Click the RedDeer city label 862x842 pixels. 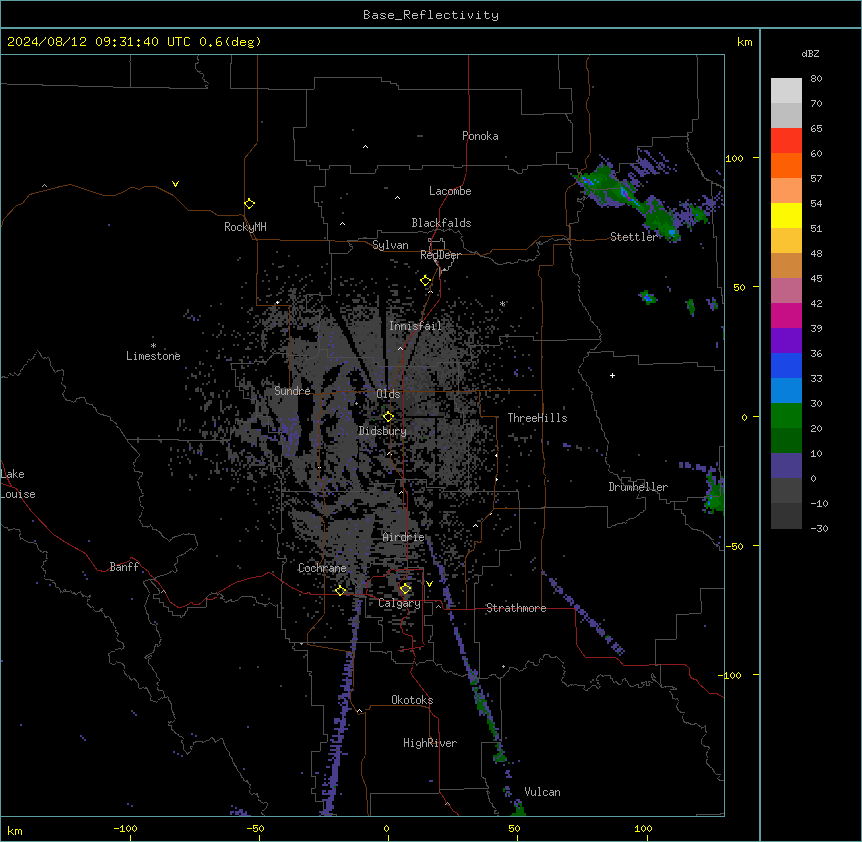[440, 255]
